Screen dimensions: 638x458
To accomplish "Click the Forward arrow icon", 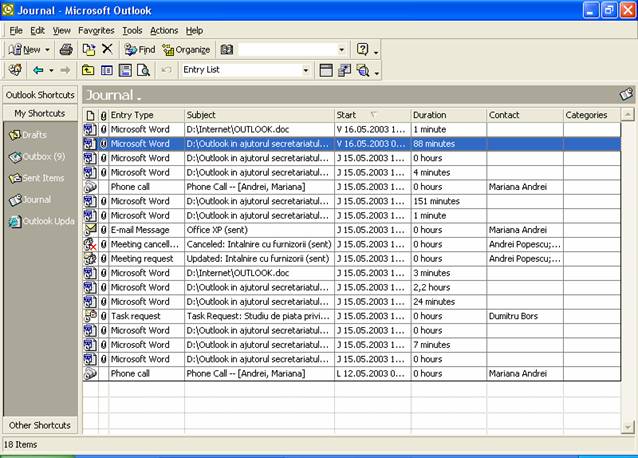I will point(65,70).
